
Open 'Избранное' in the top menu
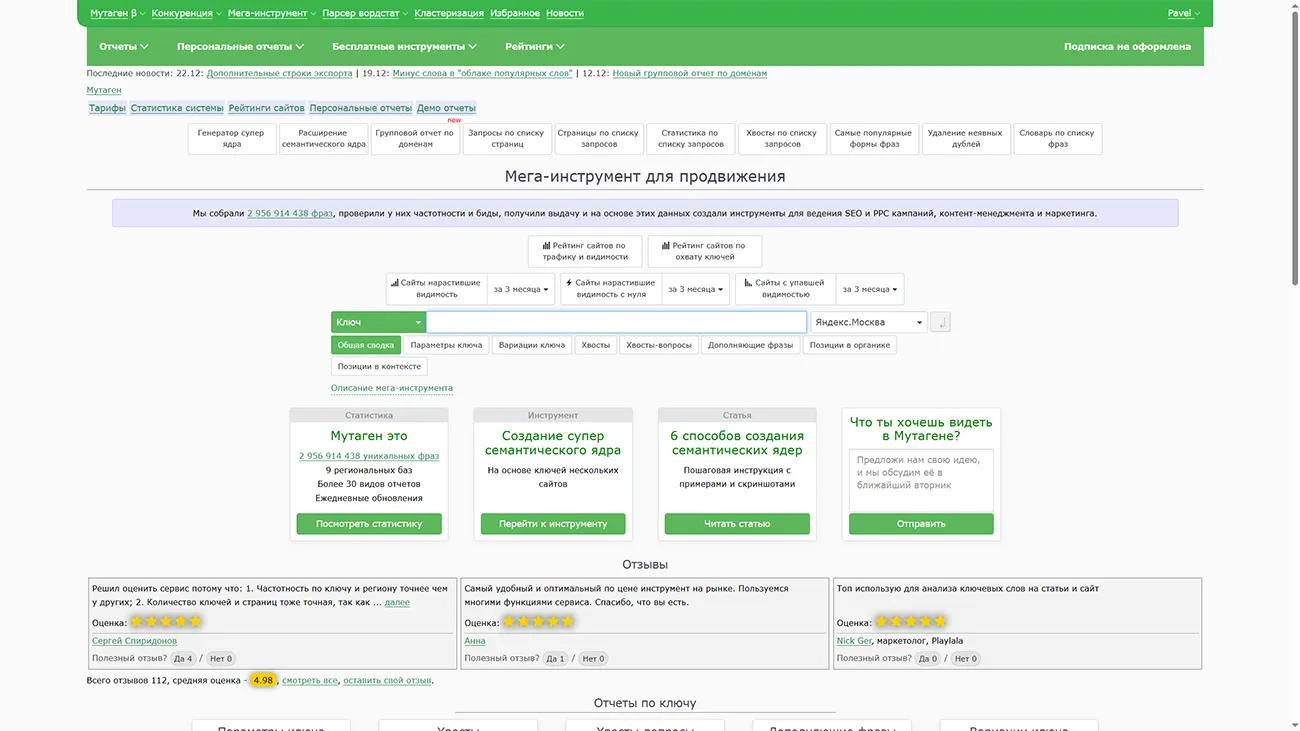tap(515, 14)
